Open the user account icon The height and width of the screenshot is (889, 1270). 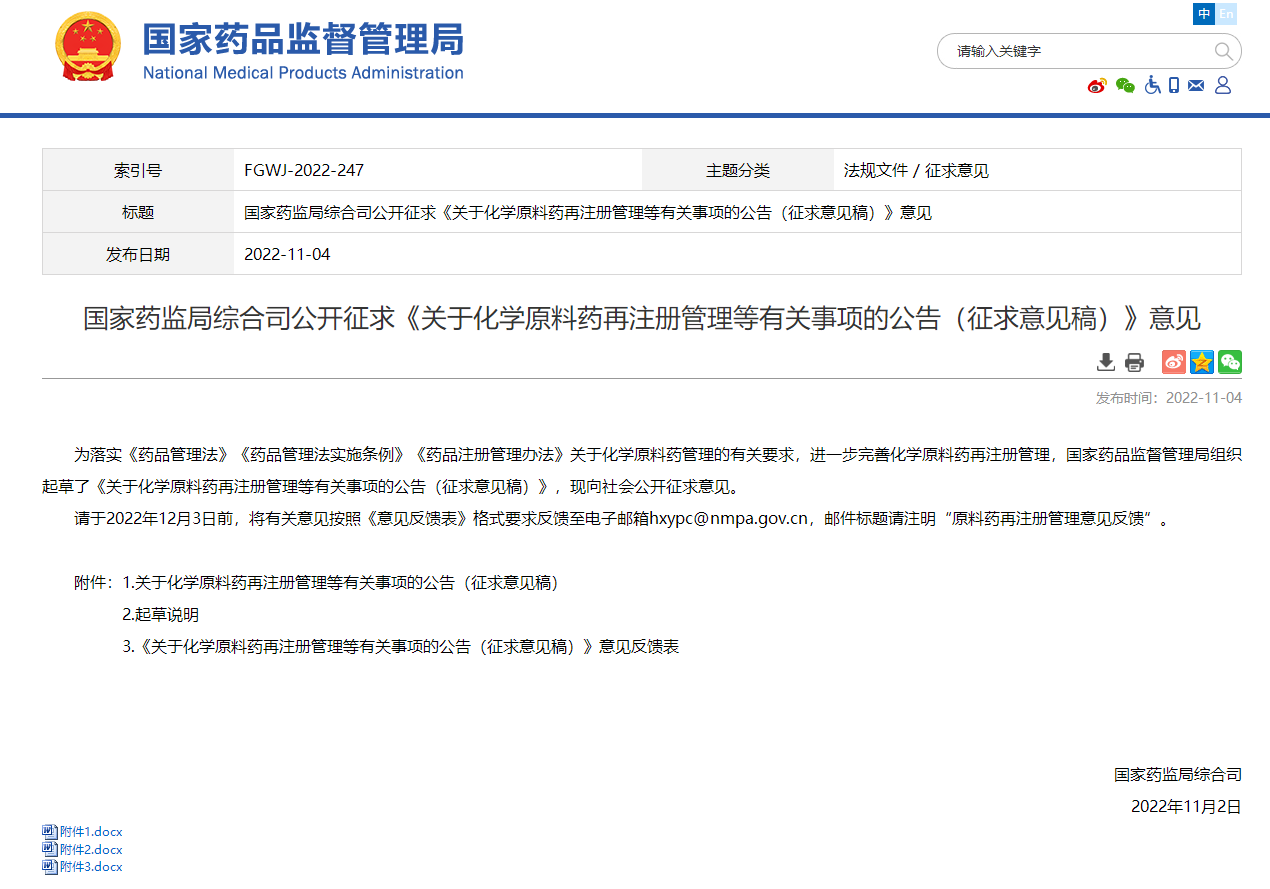1222,86
